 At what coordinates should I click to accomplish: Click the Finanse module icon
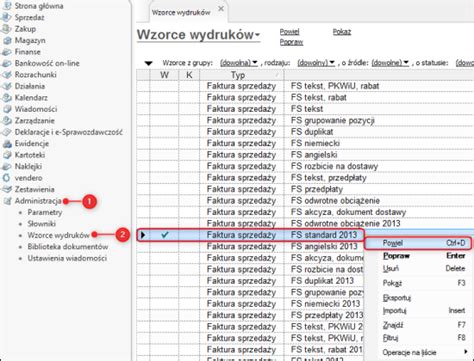[x=7, y=52]
